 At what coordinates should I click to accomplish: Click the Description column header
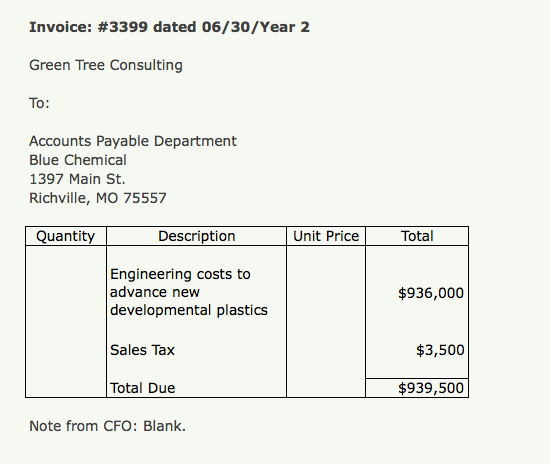[196, 236]
